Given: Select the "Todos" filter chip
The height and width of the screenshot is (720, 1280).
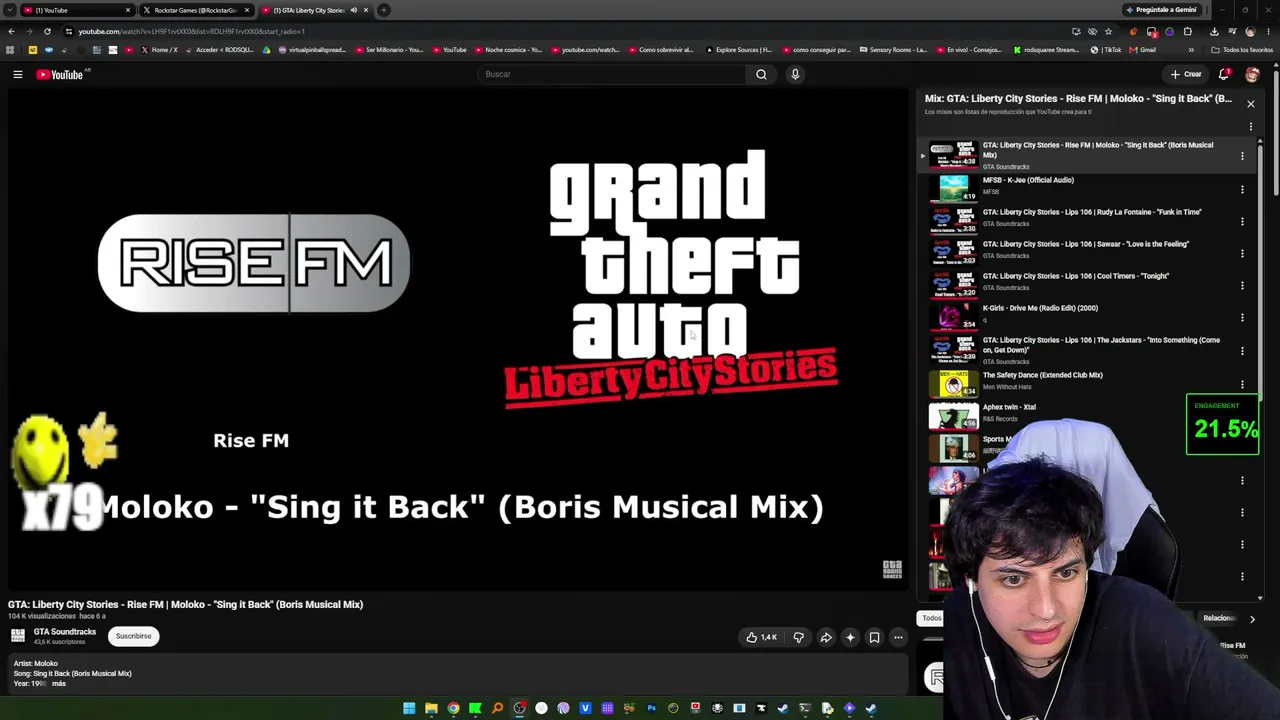Looking at the screenshot, I should point(932,618).
